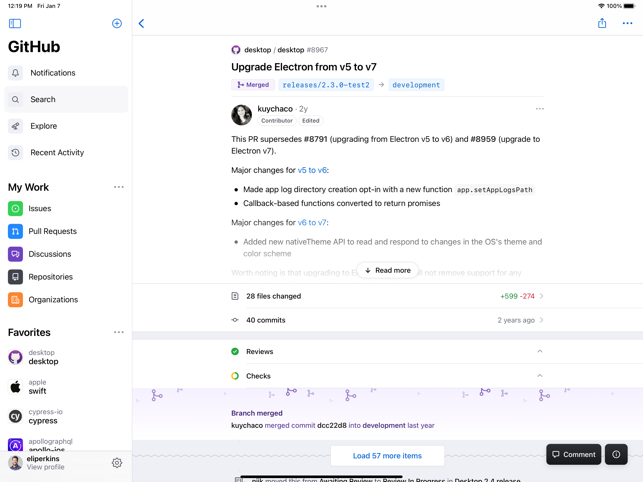Open Organizations under My Work

[66, 300]
